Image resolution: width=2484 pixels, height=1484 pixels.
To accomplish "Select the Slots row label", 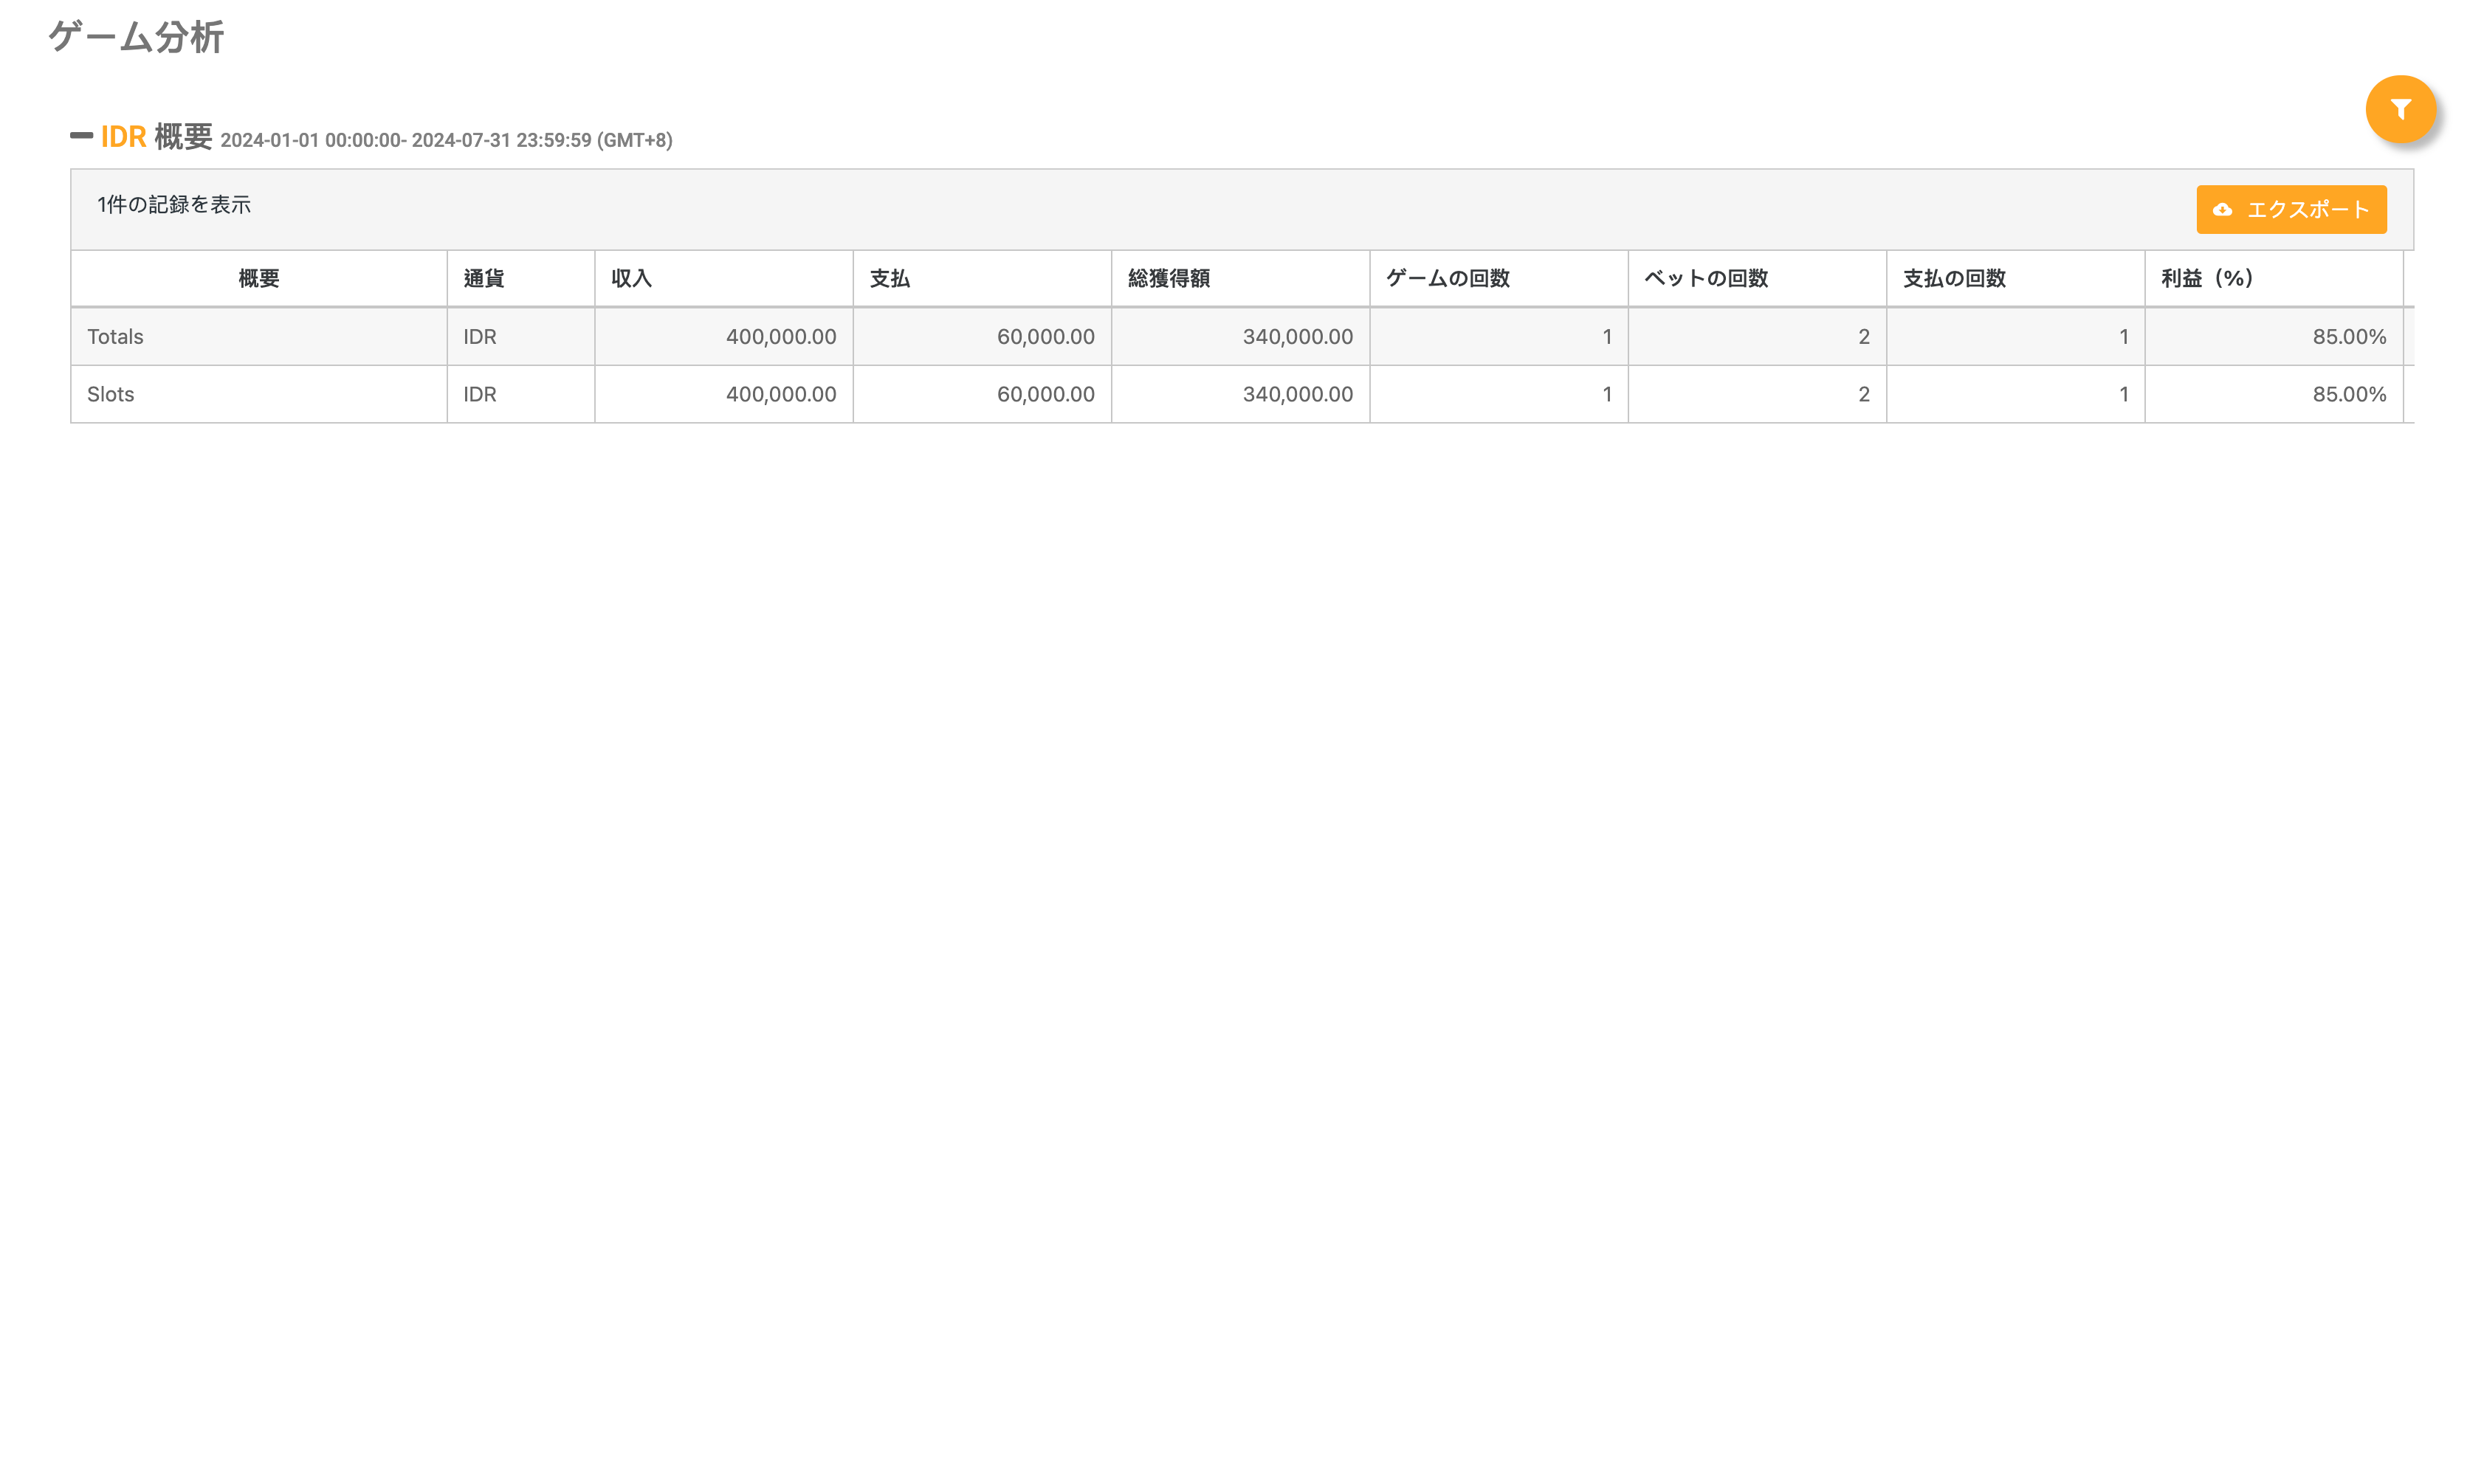I will (x=110, y=394).
